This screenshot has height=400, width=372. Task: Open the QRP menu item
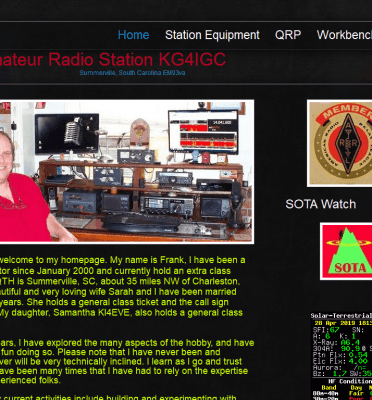pyautogui.click(x=288, y=35)
